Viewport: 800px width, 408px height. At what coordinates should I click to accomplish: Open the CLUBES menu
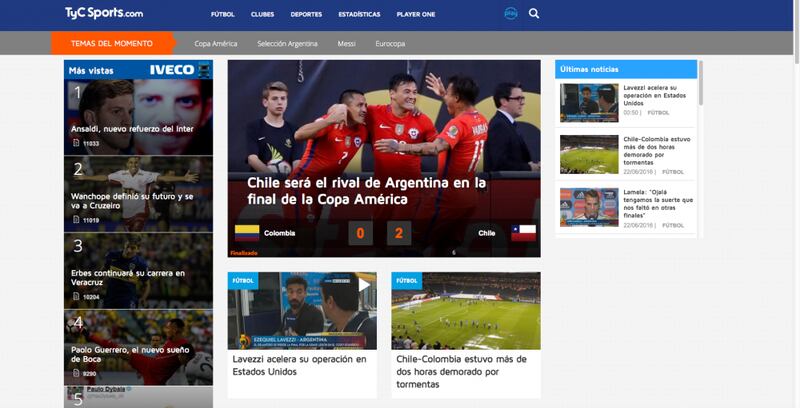263,14
